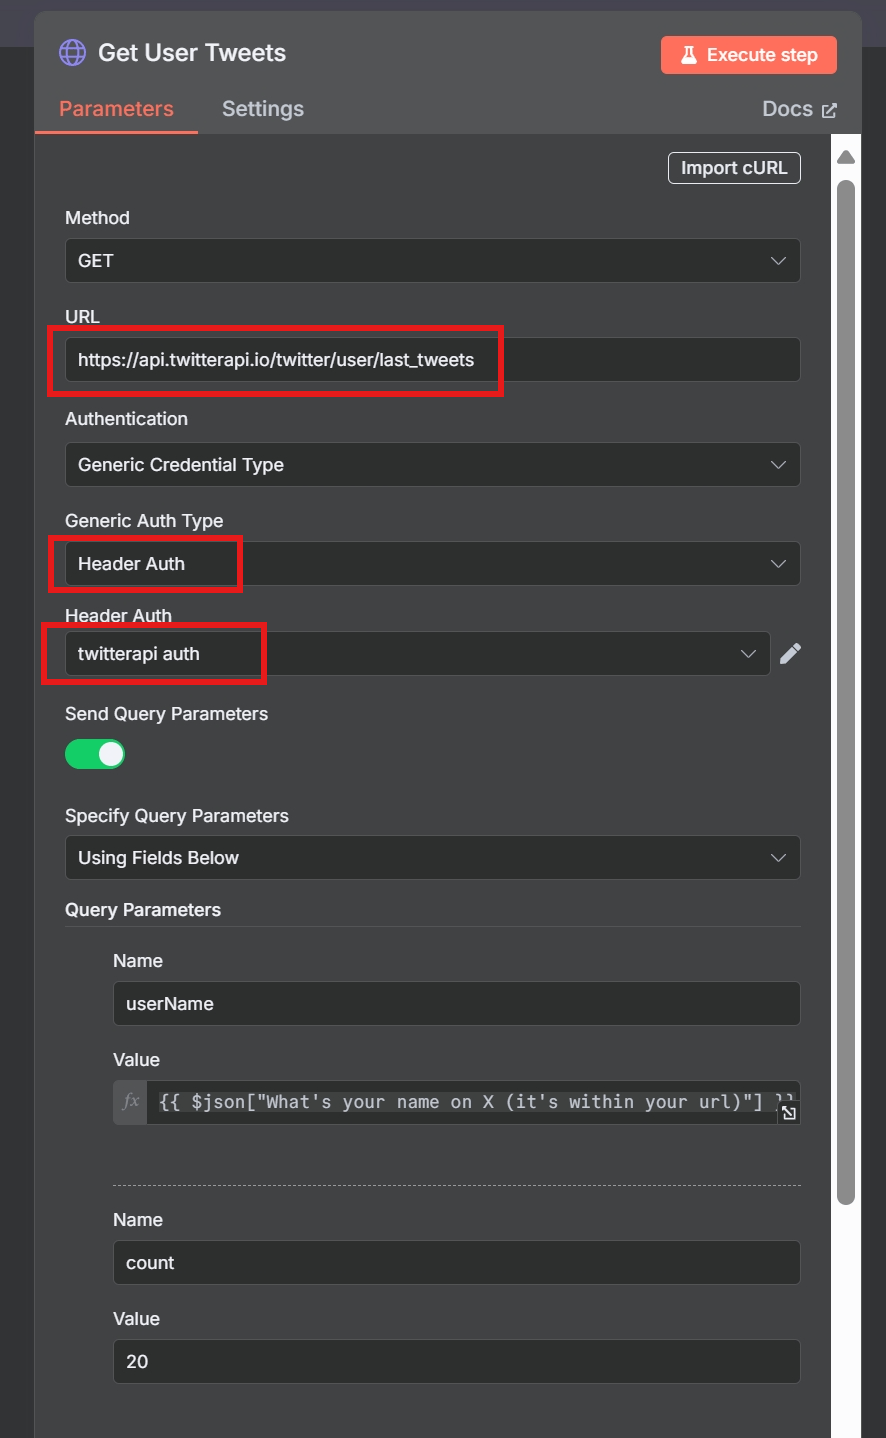
Task: Expand the Authentication dropdown
Action: pos(432,465)
